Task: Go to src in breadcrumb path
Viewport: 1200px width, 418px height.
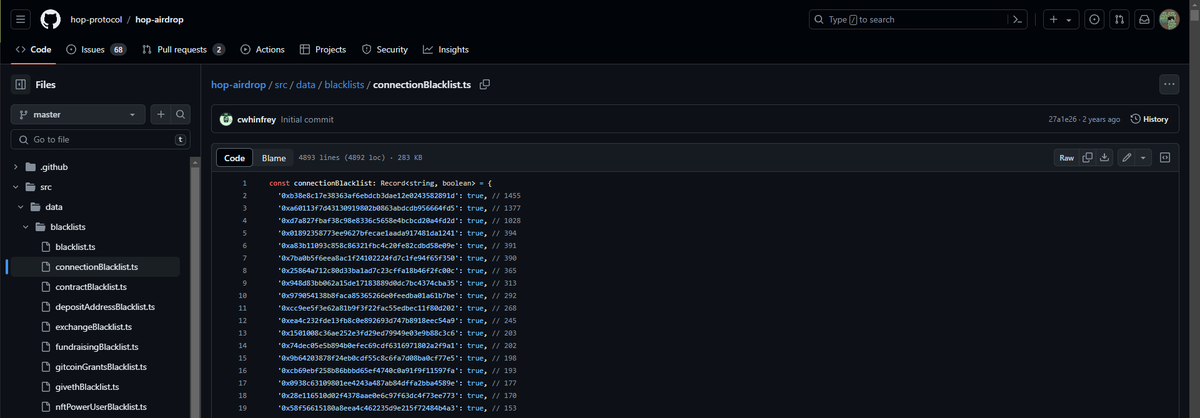Action: pyautogui.click(x=280, y=84)
